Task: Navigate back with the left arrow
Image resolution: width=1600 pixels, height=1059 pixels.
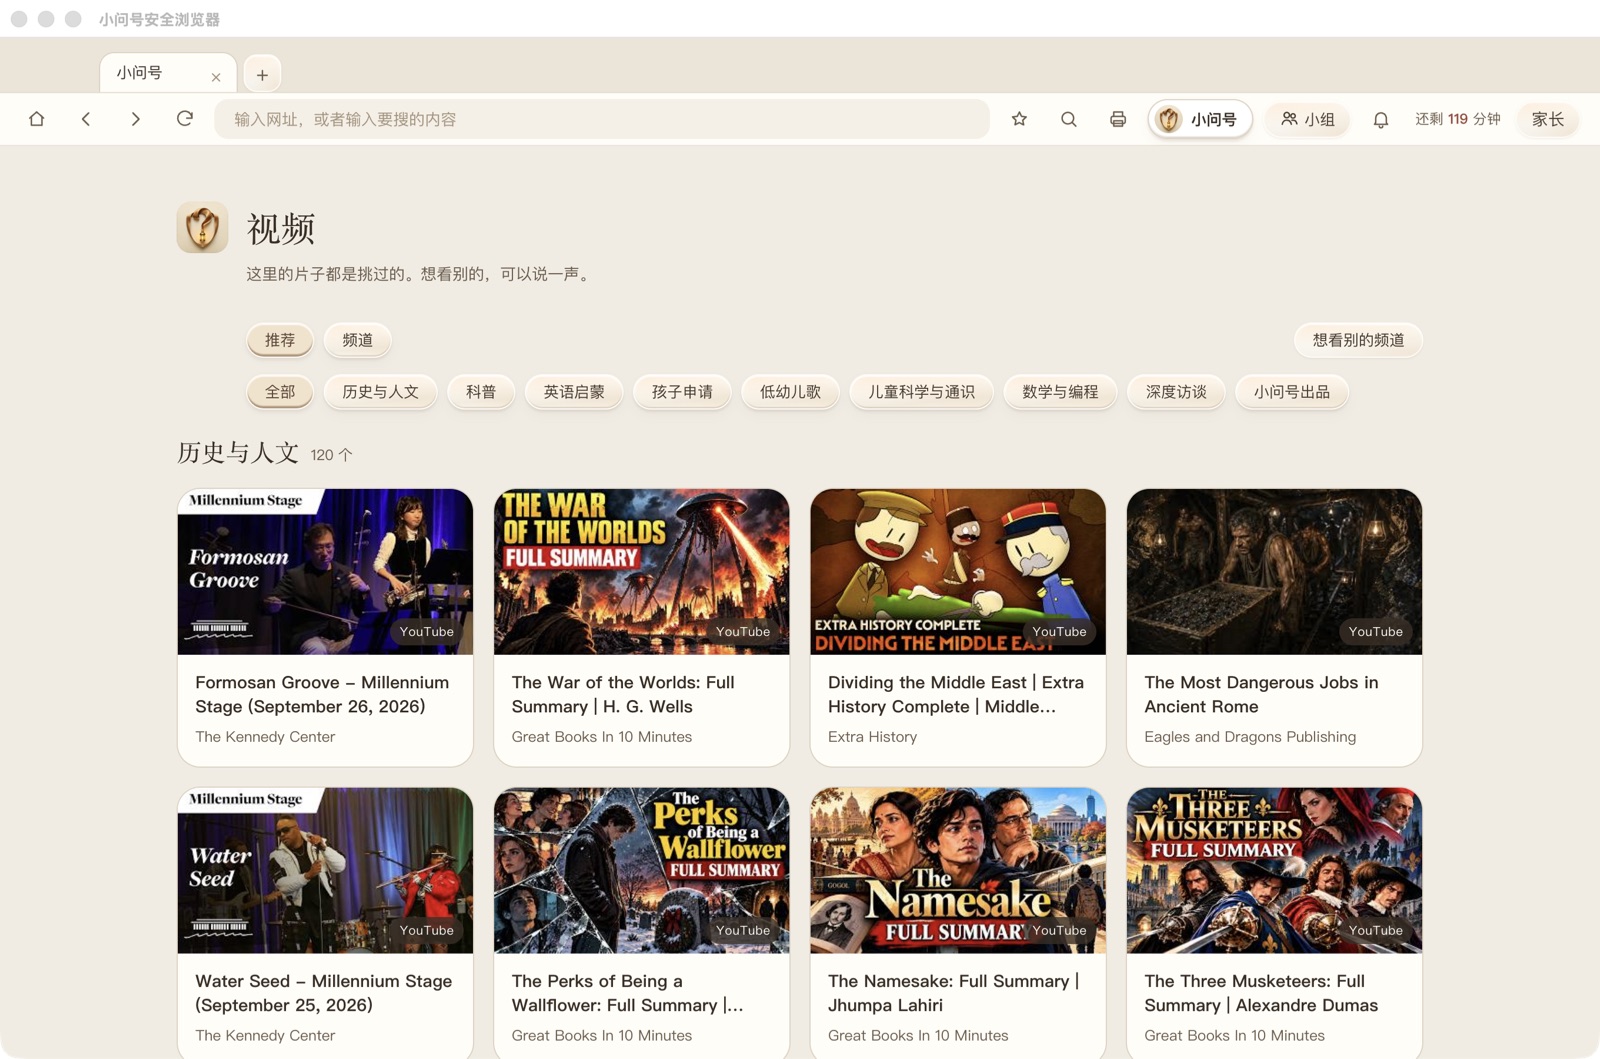Action: [x=86, y=119]
